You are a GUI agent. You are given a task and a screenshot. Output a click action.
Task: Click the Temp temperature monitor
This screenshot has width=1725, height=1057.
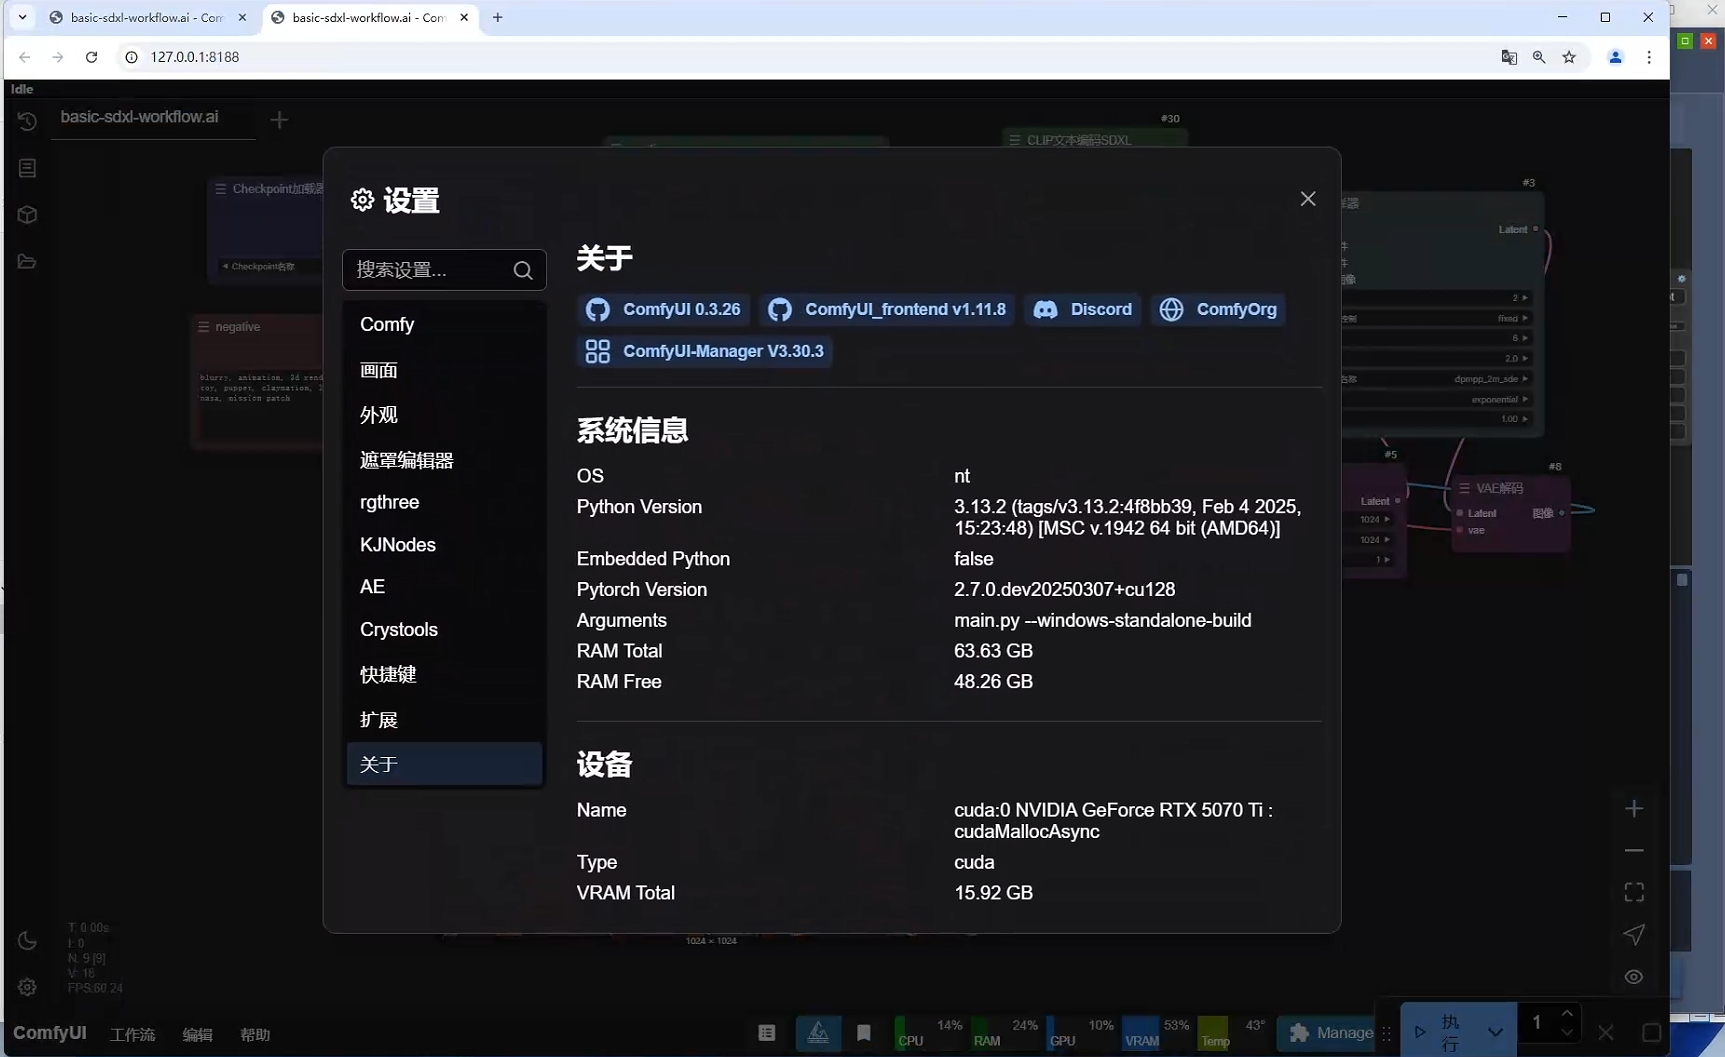point(1232,1033)
